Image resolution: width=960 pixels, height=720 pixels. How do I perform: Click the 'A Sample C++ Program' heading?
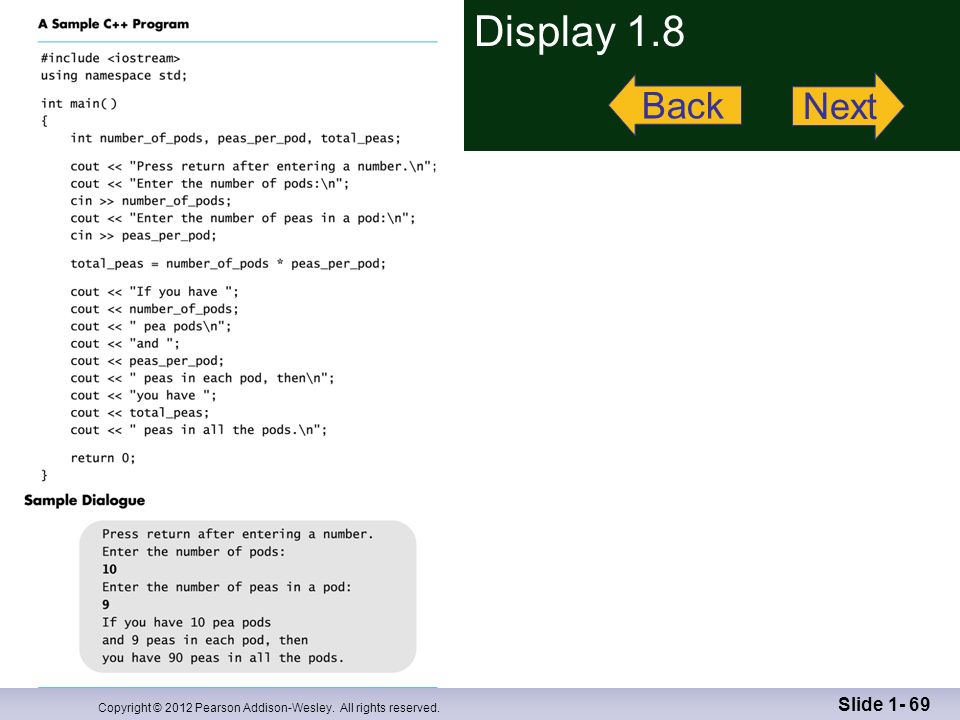[x=113, y=24]
